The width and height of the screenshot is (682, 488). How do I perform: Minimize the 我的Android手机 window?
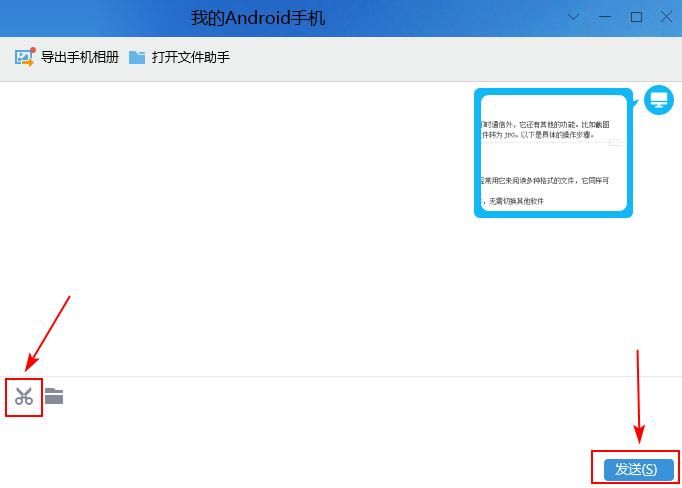[605, 17]
